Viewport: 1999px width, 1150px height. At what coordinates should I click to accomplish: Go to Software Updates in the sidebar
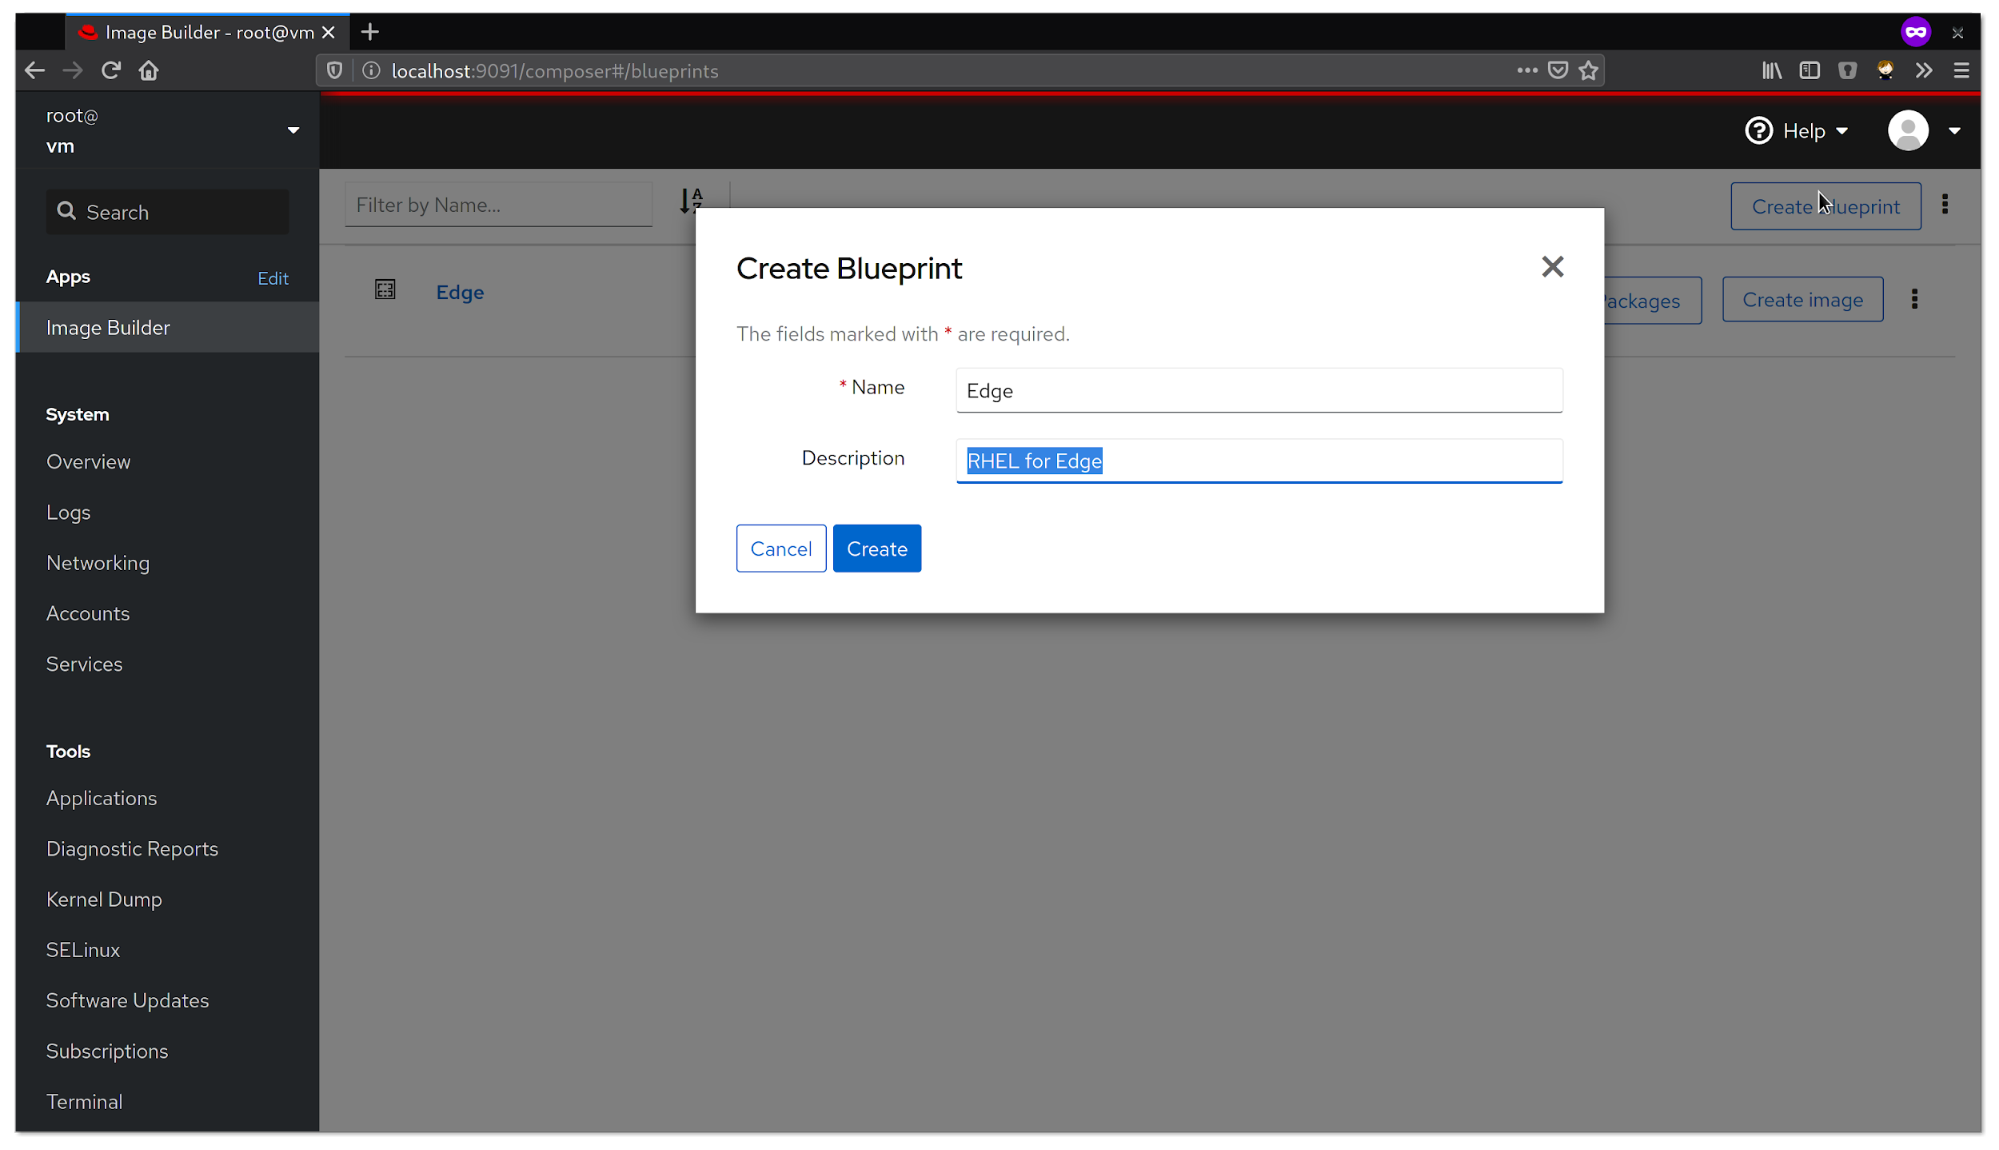pos(127,1000)
